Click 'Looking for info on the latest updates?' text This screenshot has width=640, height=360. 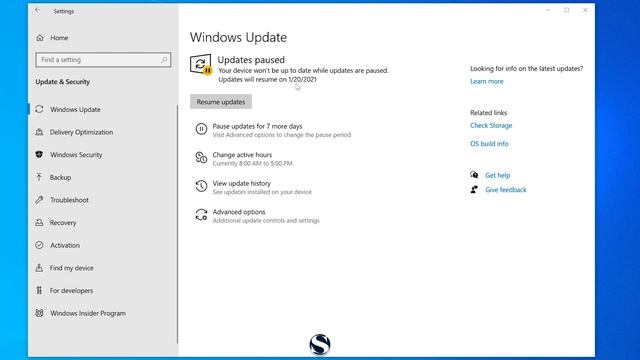pos(527,69)
